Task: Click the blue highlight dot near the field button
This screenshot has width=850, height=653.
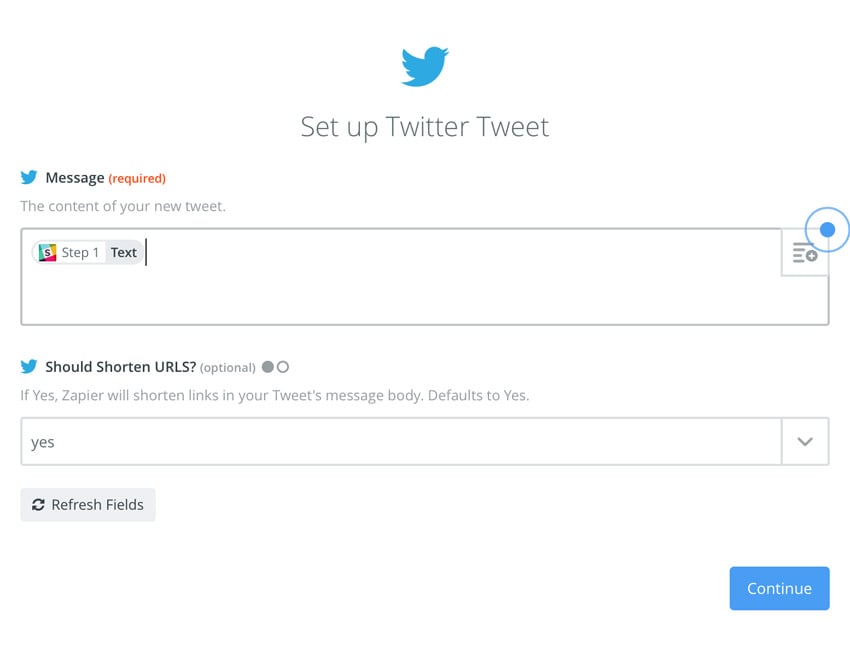Action: pyautogui.click(x=829, y=229)
